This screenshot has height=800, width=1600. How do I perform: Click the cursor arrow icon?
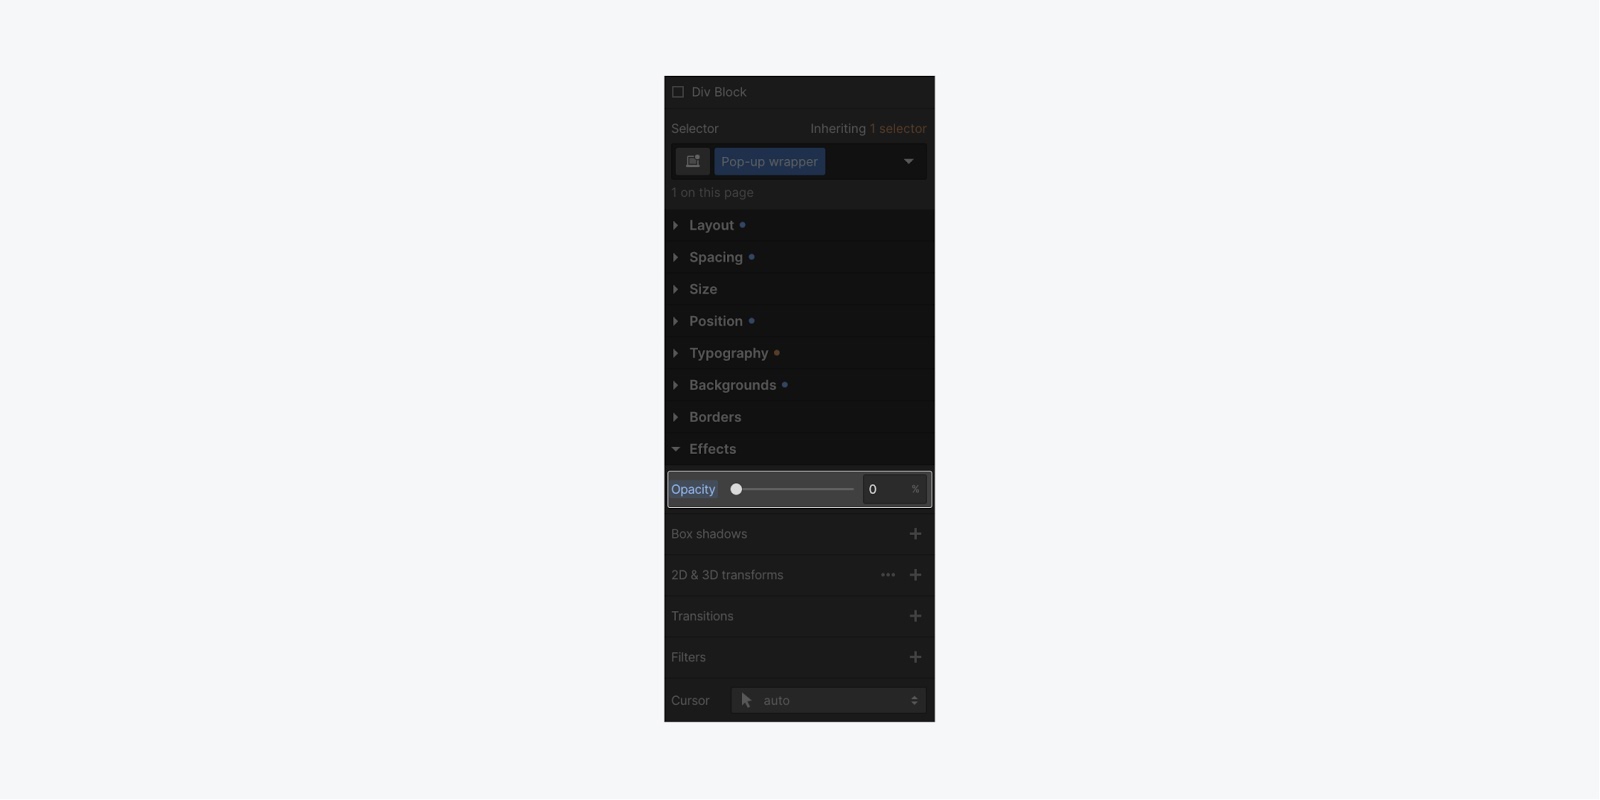tap(747, 700)
